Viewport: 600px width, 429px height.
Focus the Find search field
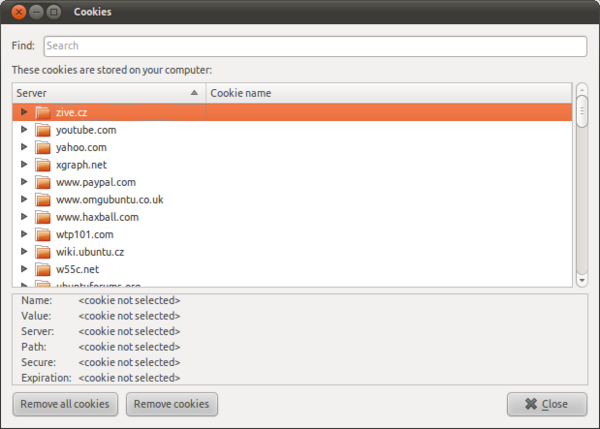314,46
